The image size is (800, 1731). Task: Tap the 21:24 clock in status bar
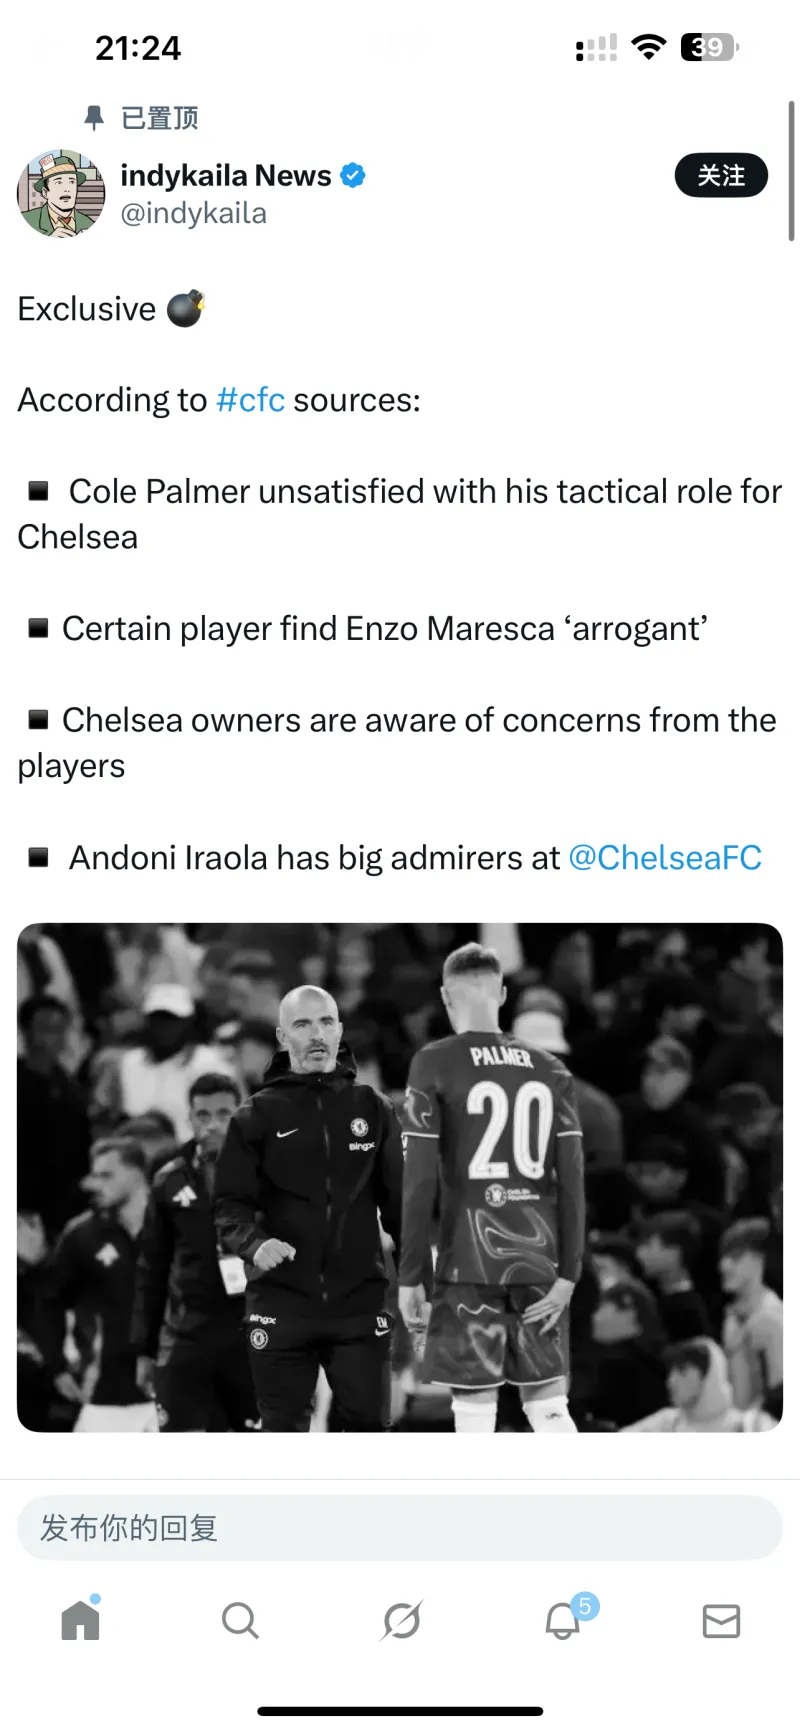point(138,48)
